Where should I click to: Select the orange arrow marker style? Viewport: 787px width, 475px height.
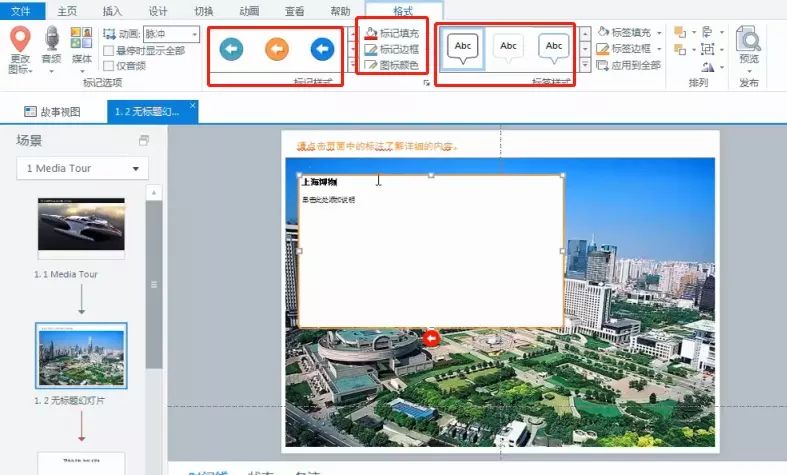pyautogui.click(x=277, y=49)
